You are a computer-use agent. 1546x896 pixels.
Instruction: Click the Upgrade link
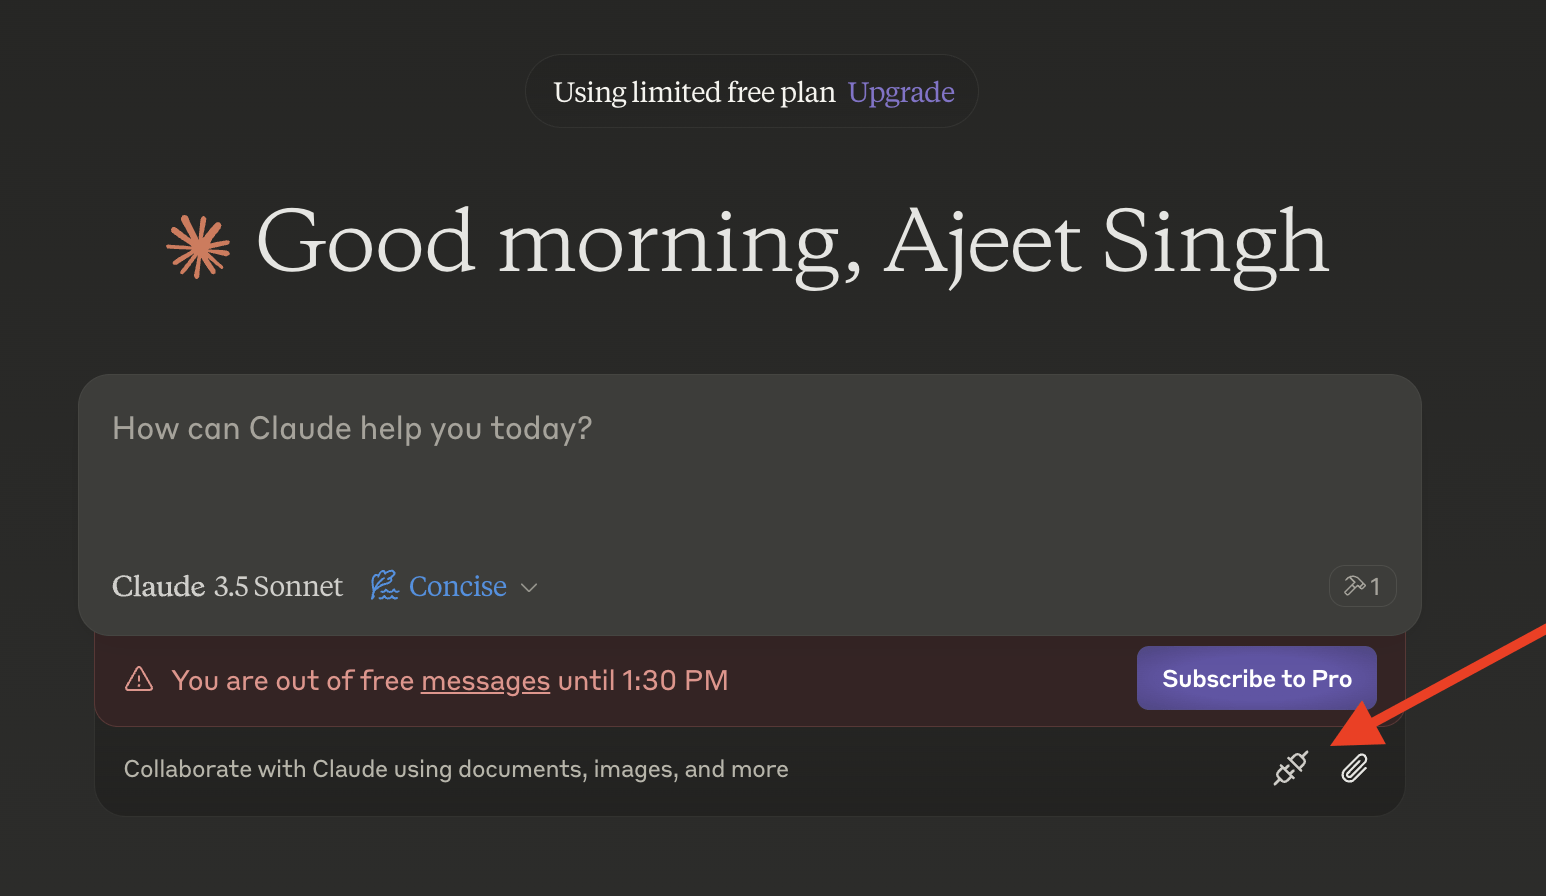click(x=900, y=92)
